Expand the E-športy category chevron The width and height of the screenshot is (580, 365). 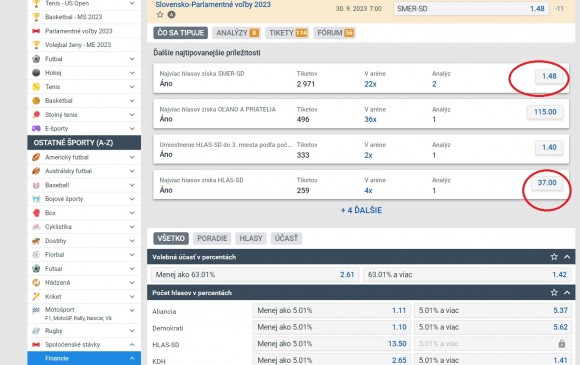(x=132, y=128)
